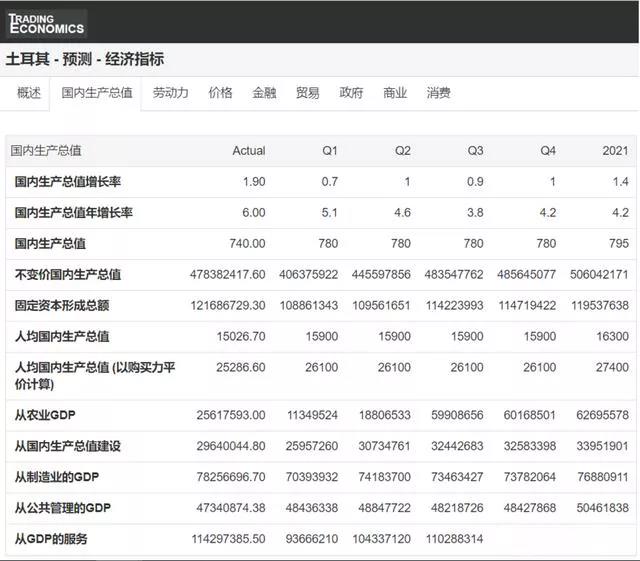
Task: Select the 2021 value 33951901
Action: click(x=602, y=446)
